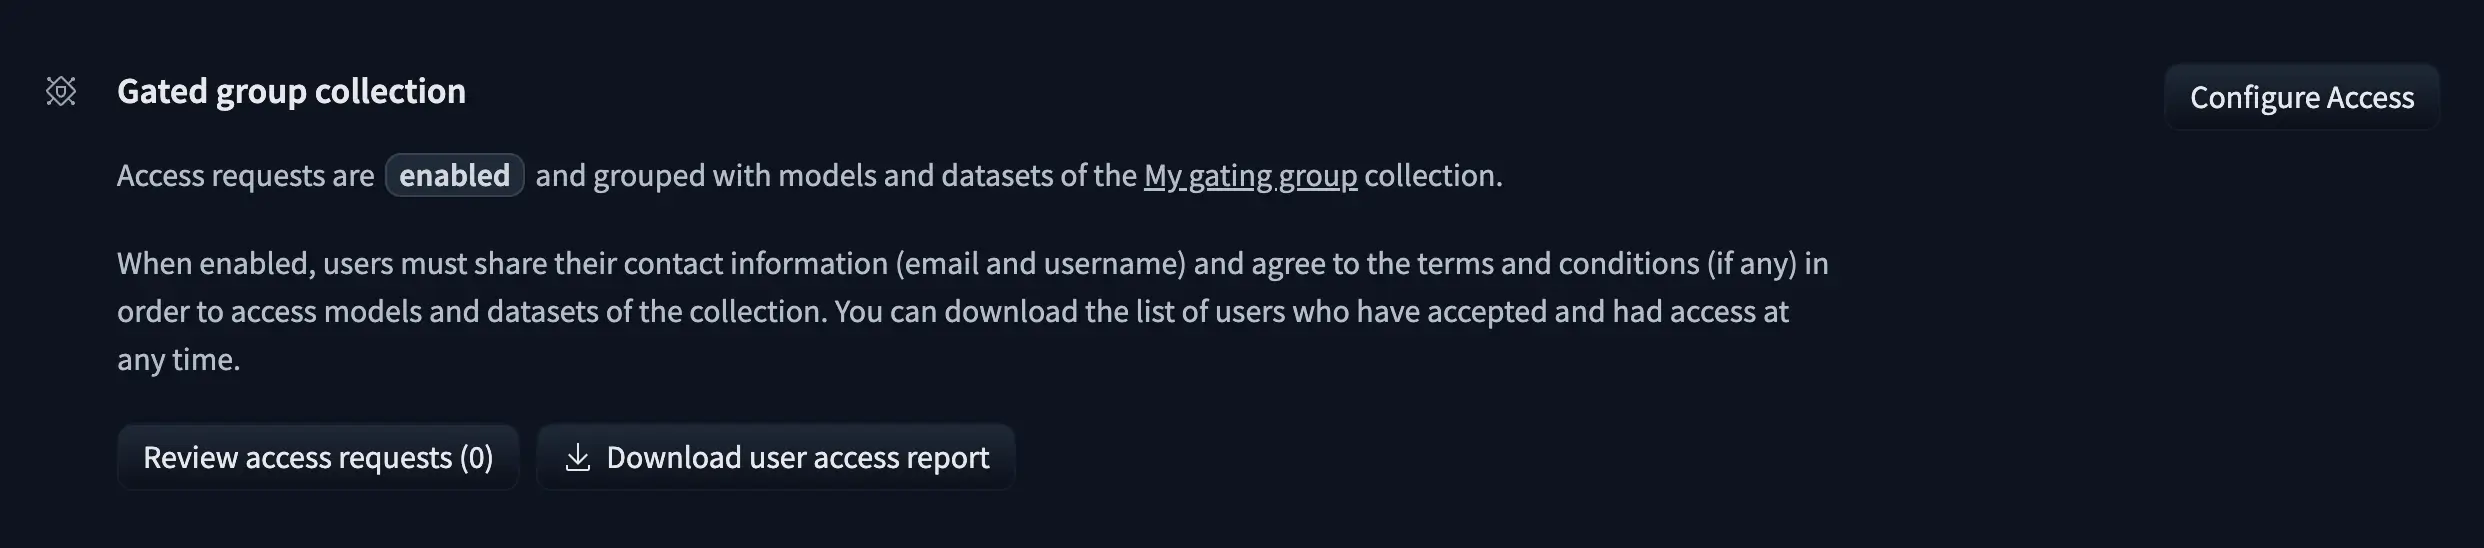Click the "Access requests are" text

tap(245, 176)
